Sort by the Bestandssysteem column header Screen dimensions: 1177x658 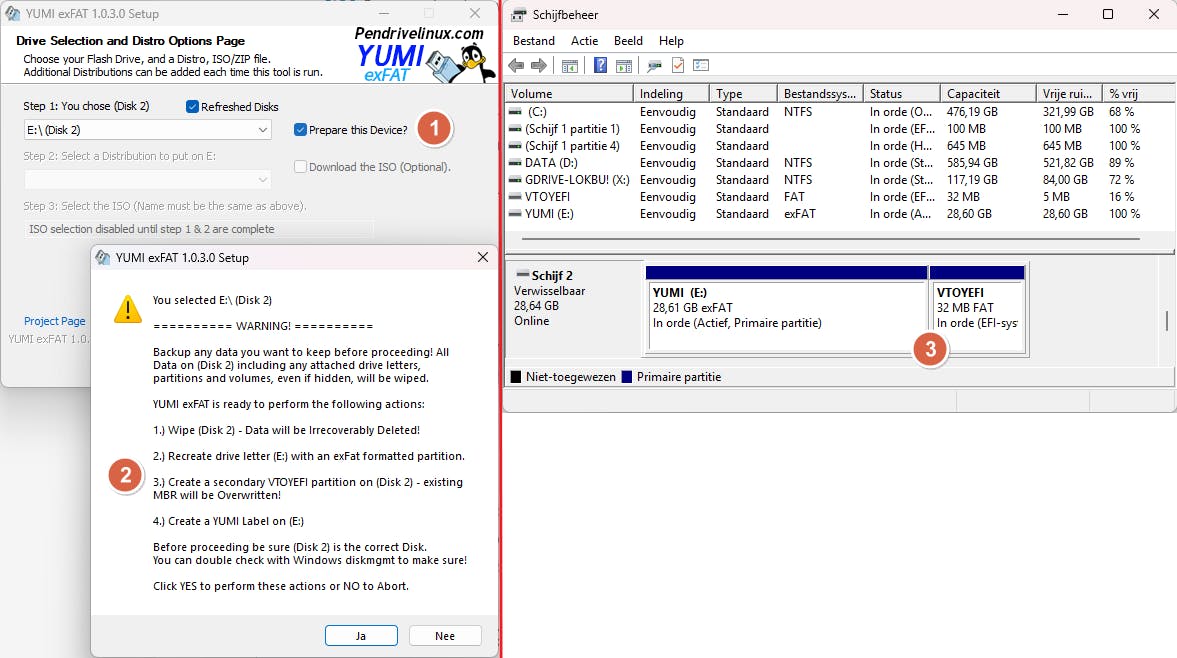click(820, 93)
